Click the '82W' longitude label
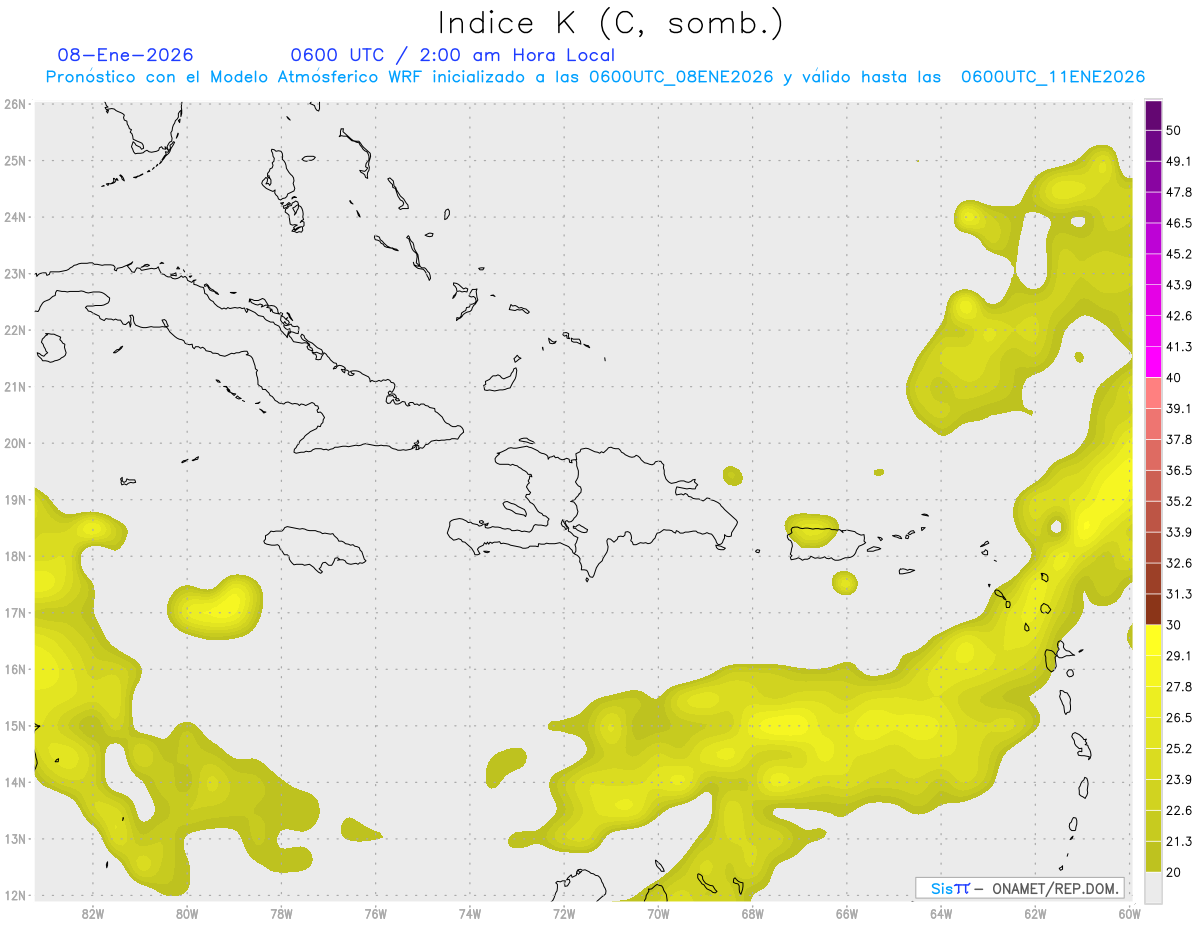The height and width of the screenshot is (927, 1200). 92,913
